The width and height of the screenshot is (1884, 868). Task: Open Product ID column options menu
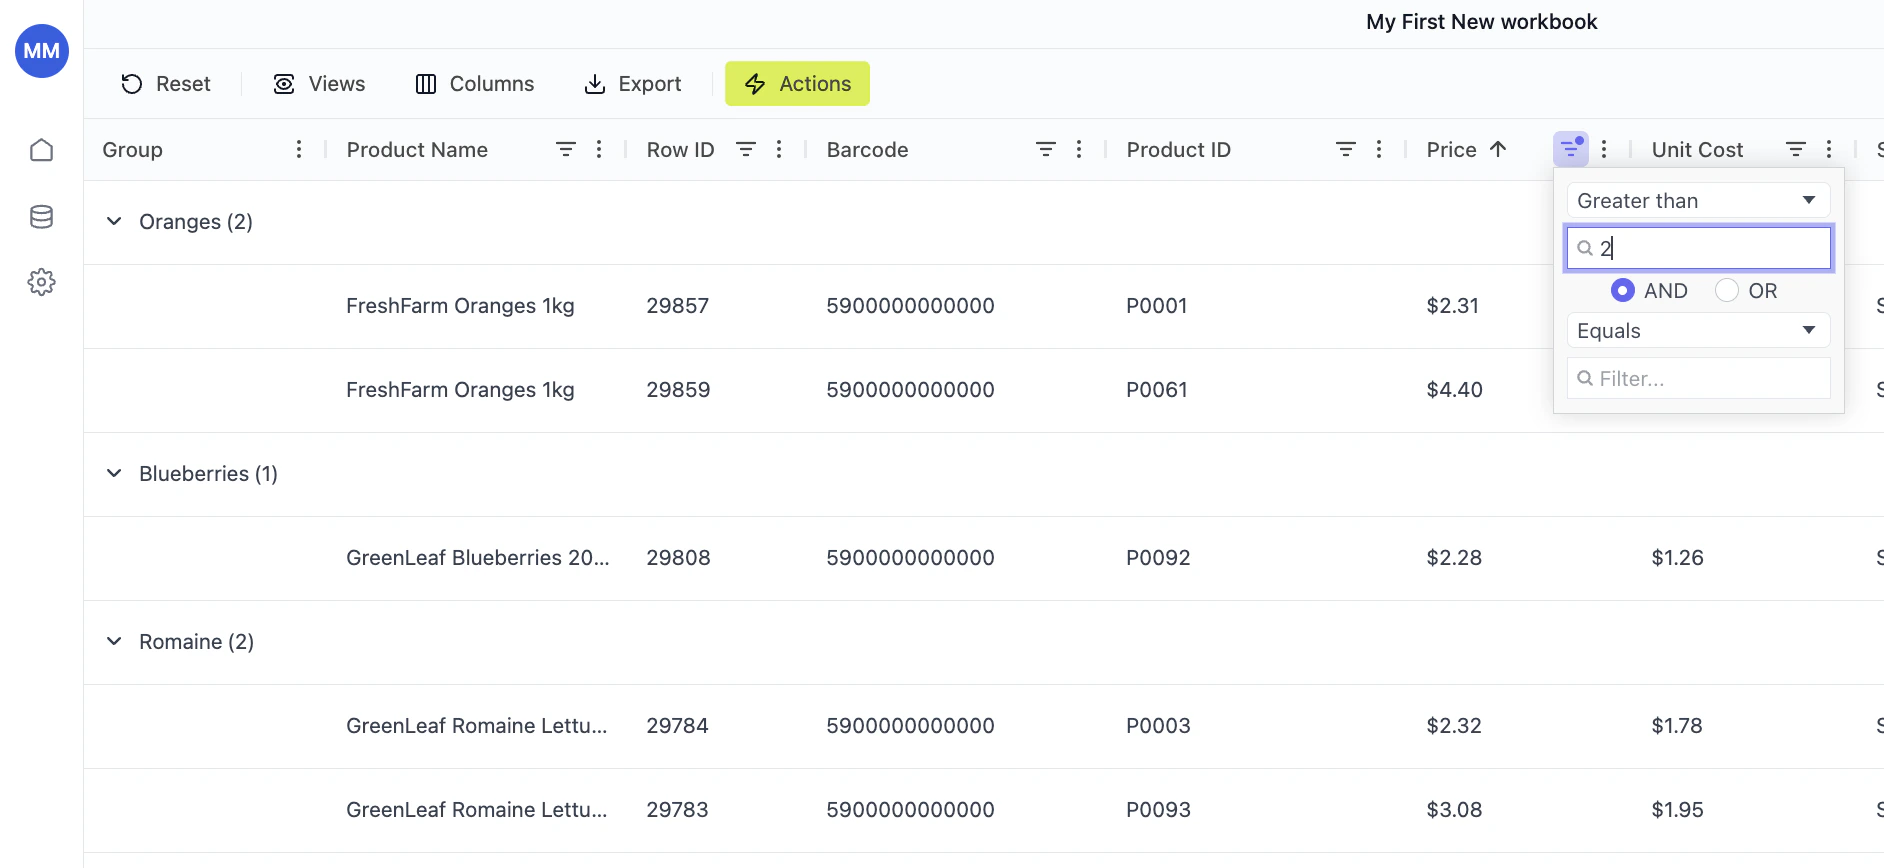point(1379,149)
